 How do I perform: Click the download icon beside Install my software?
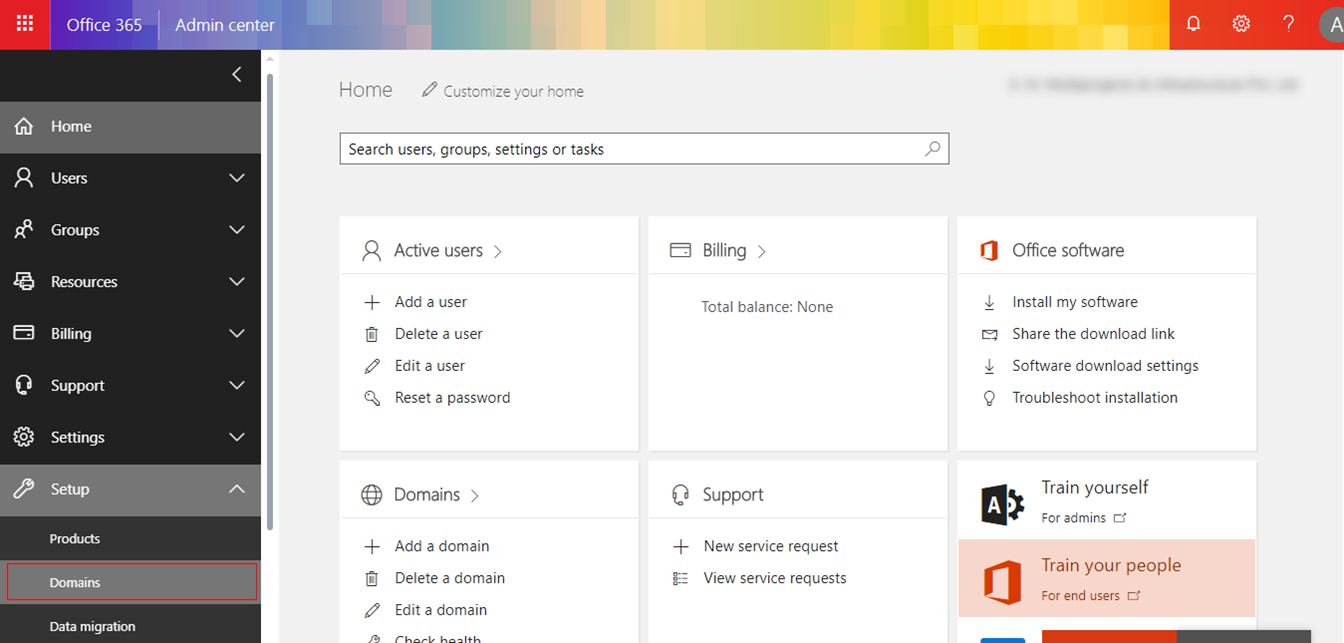coord(989,302)
